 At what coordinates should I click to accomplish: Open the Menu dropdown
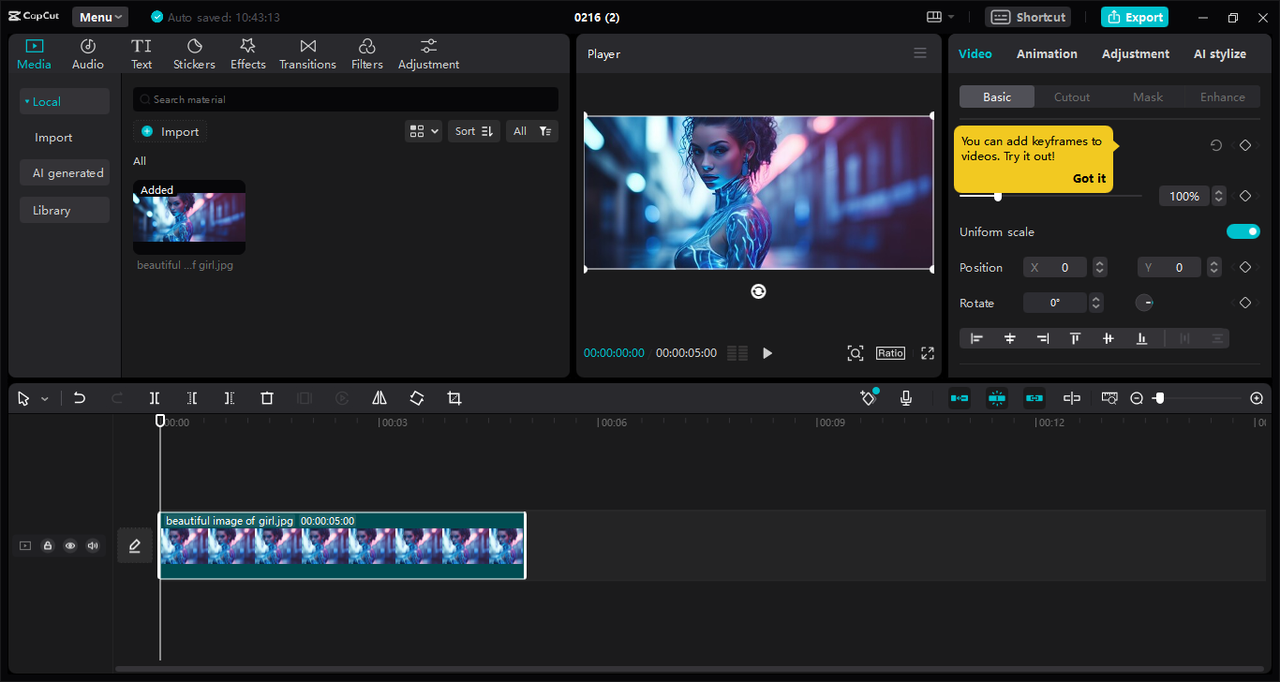point(100,17)
